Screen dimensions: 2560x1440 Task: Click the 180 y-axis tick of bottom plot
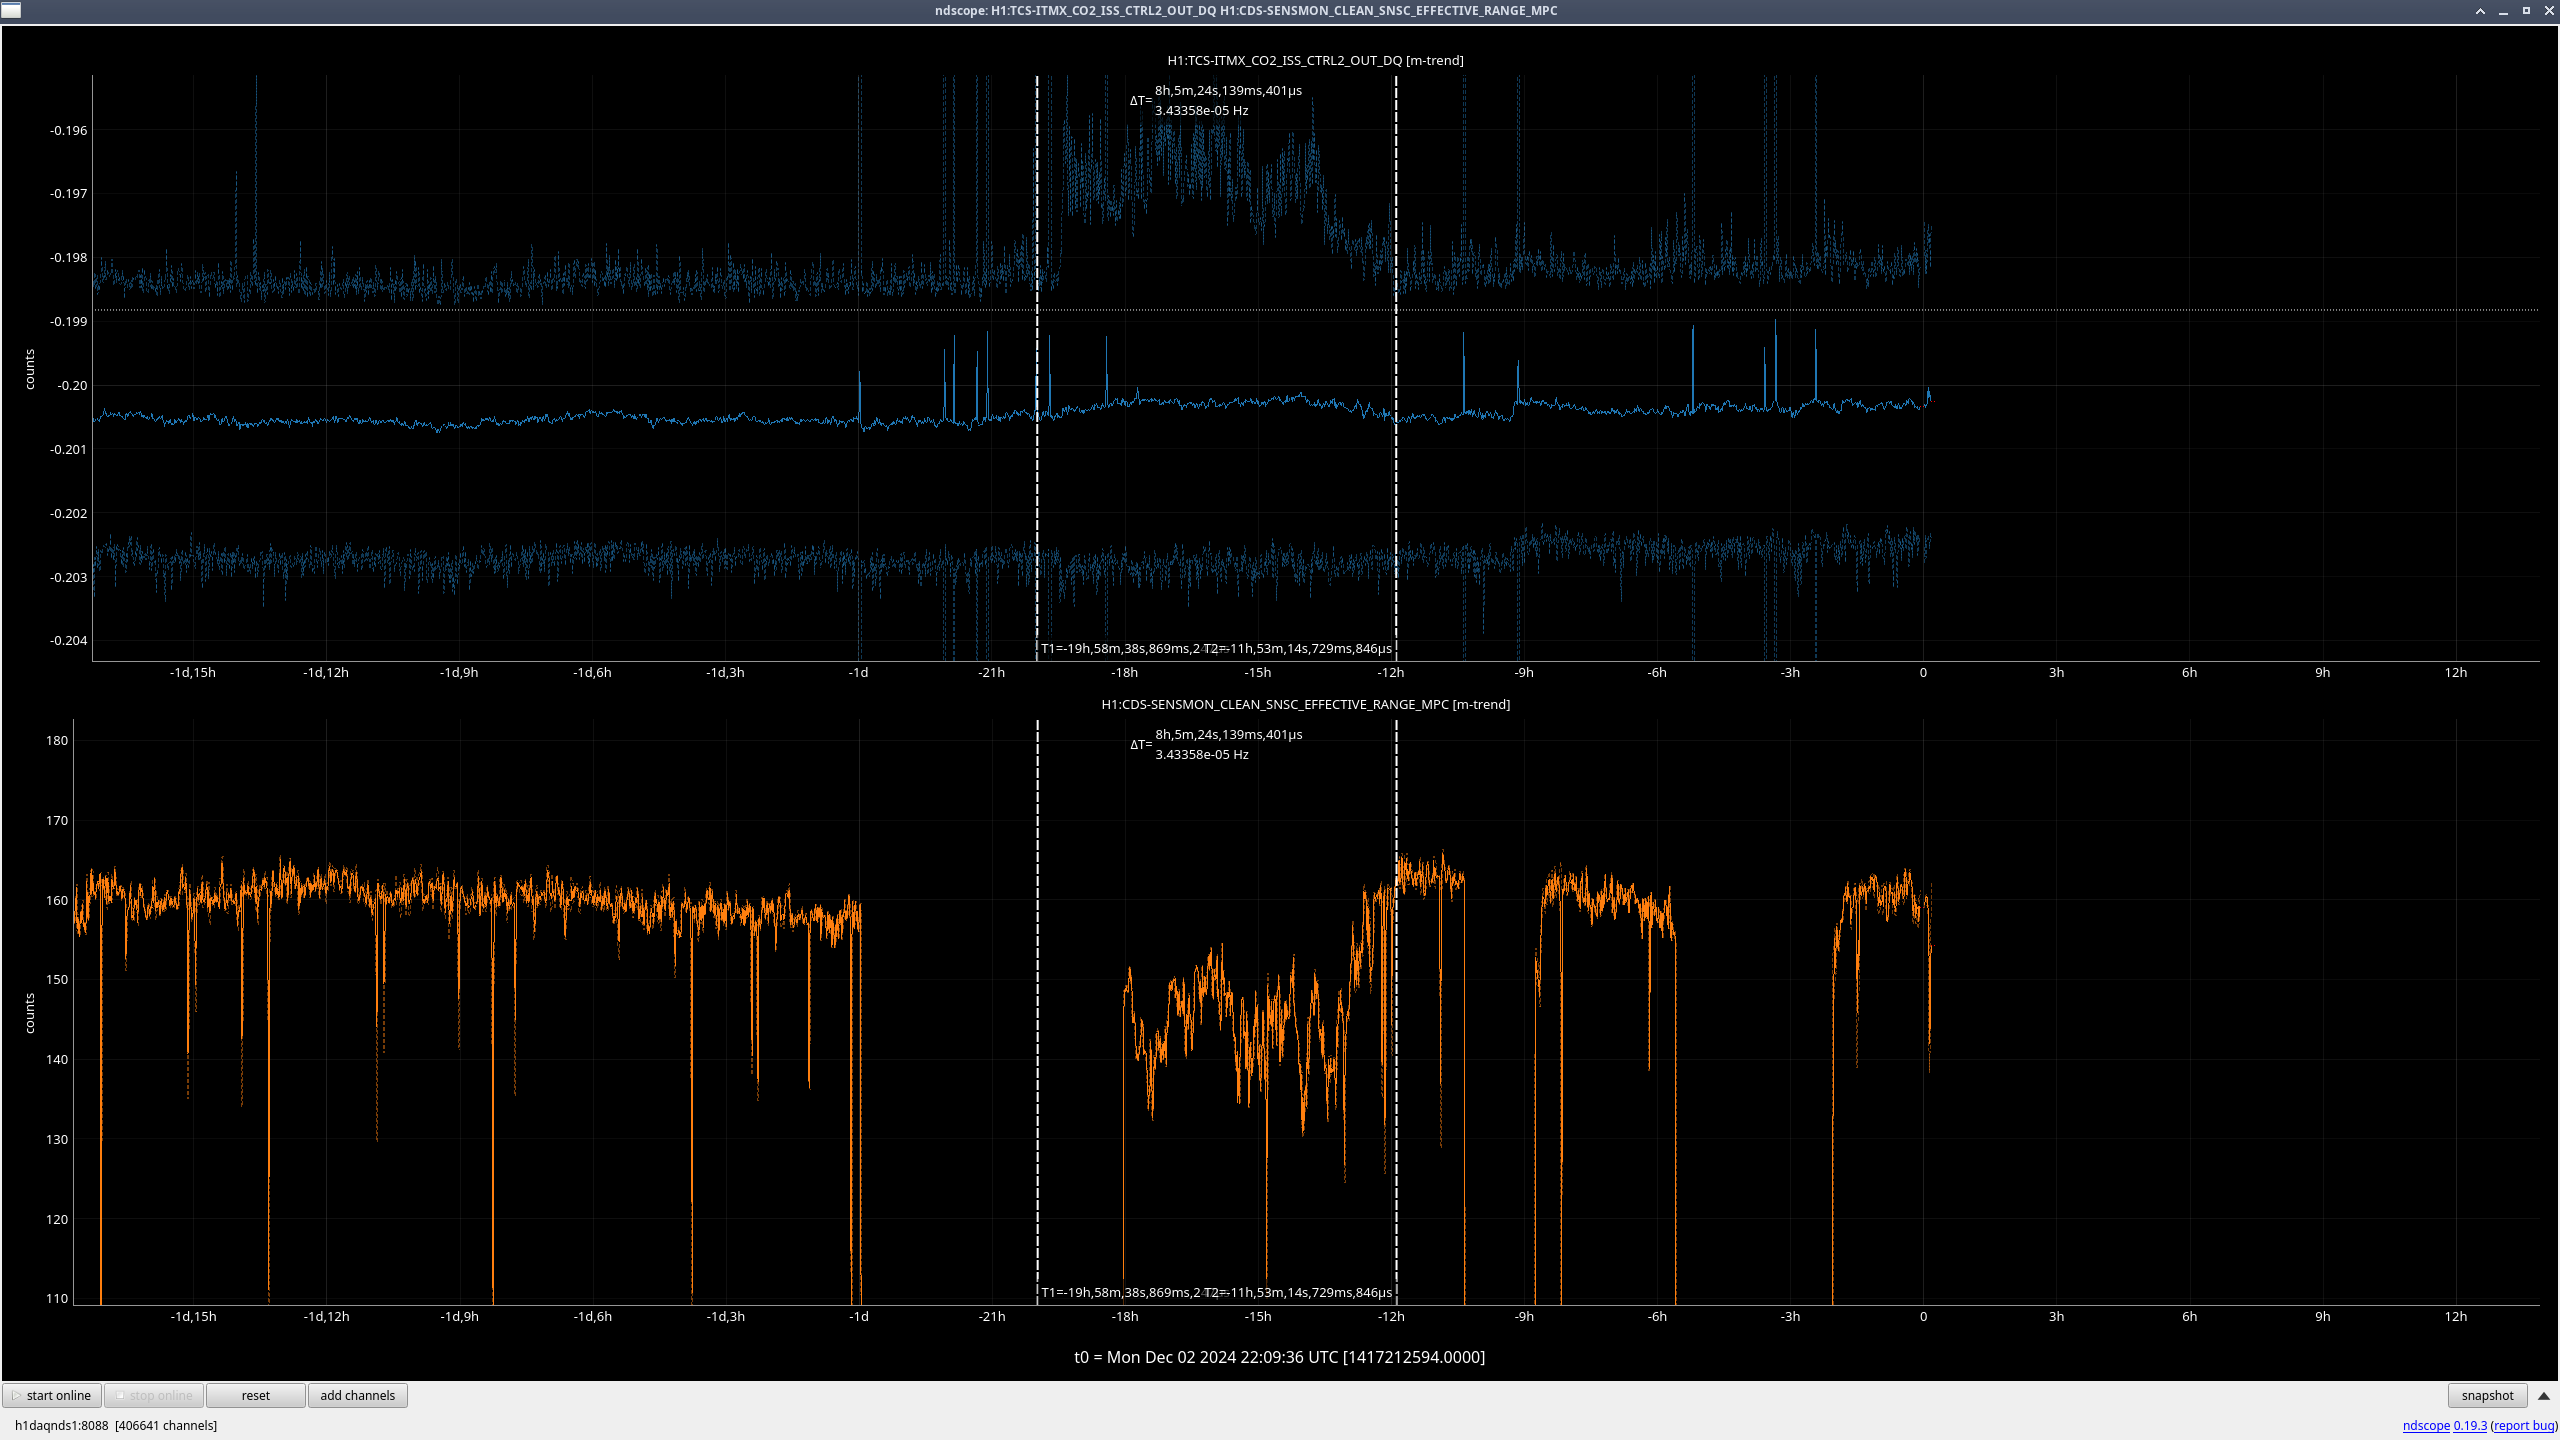tap(57, 740)
